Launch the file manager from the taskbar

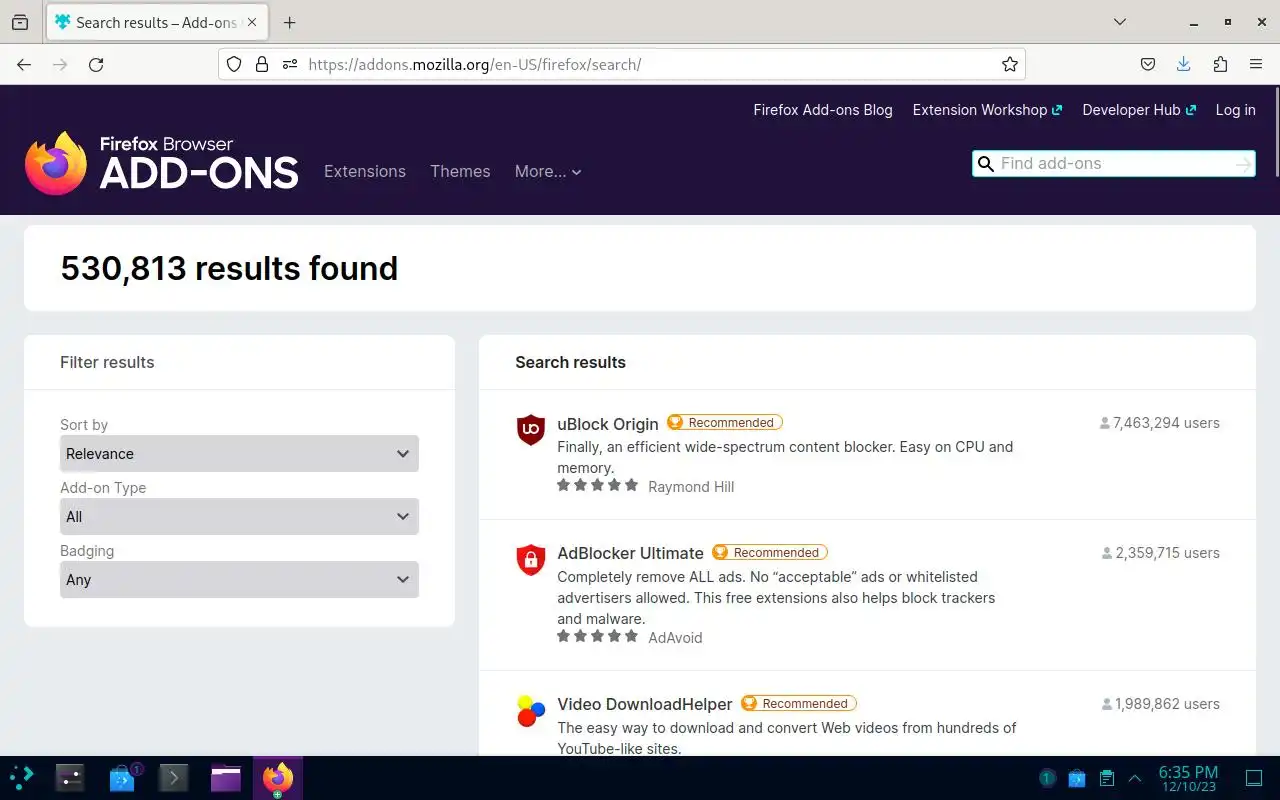(x=226, y=777)
